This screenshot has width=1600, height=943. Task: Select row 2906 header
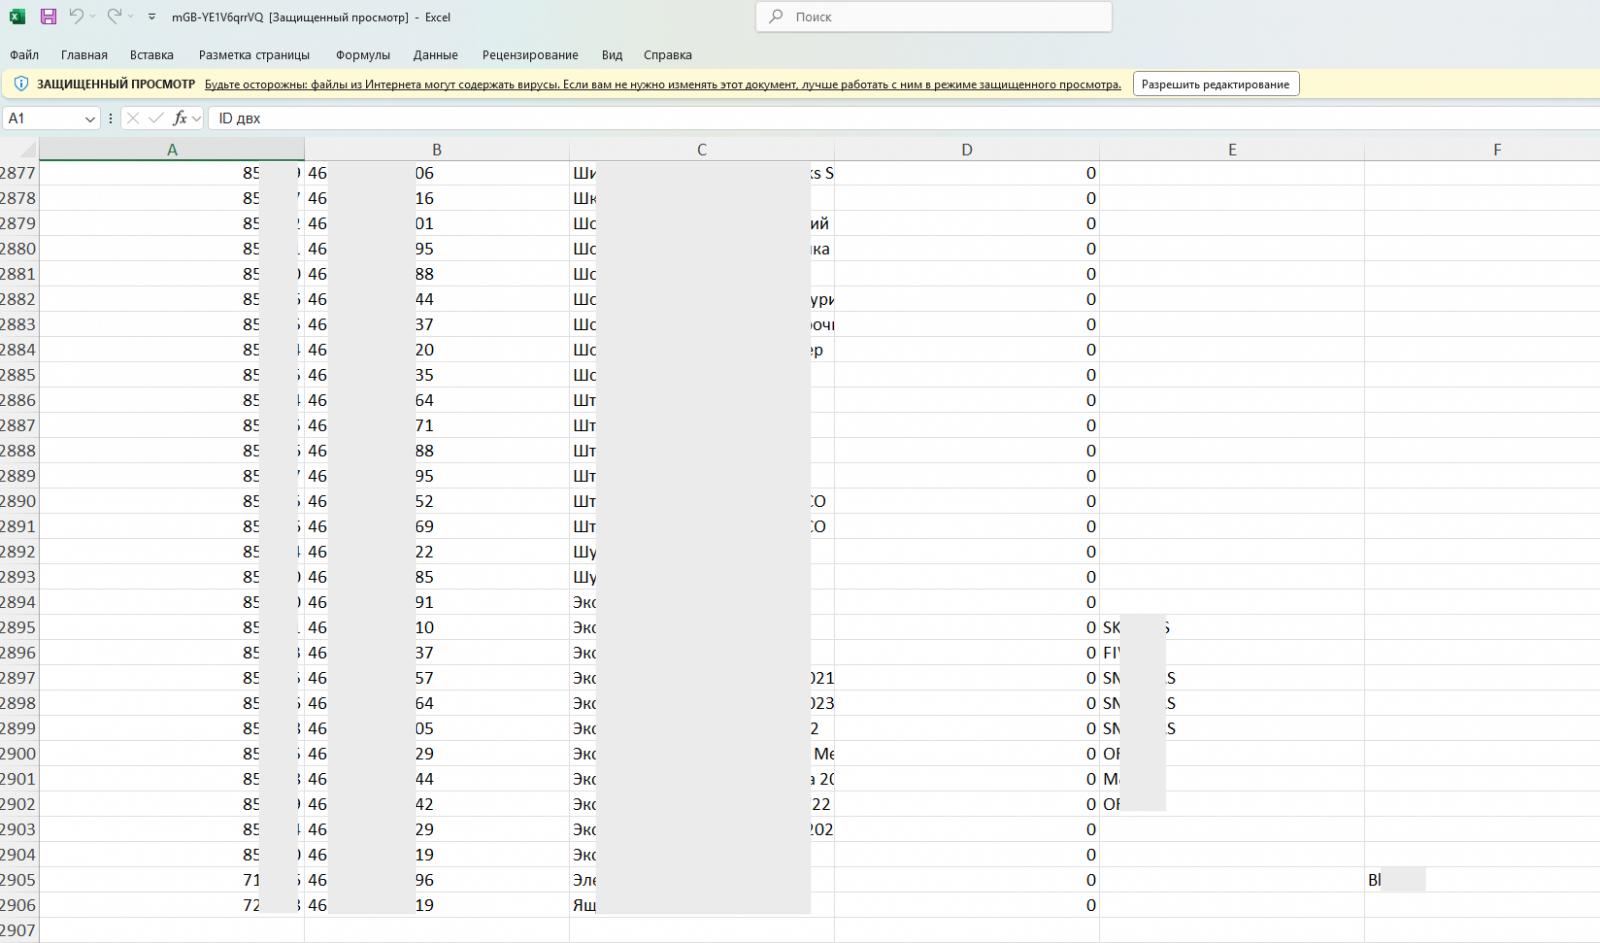[19, 905]
